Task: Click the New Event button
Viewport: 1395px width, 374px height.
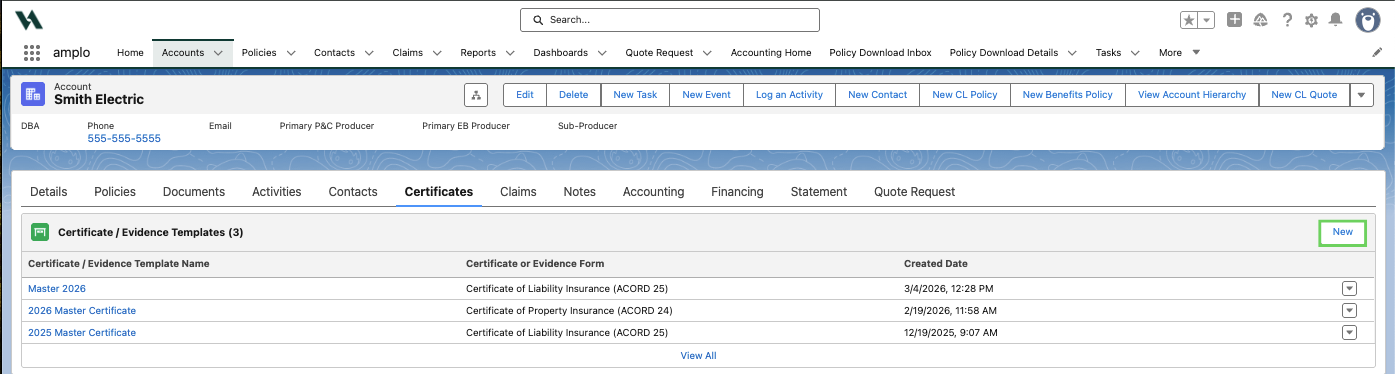Action: (x=707, y=95)
